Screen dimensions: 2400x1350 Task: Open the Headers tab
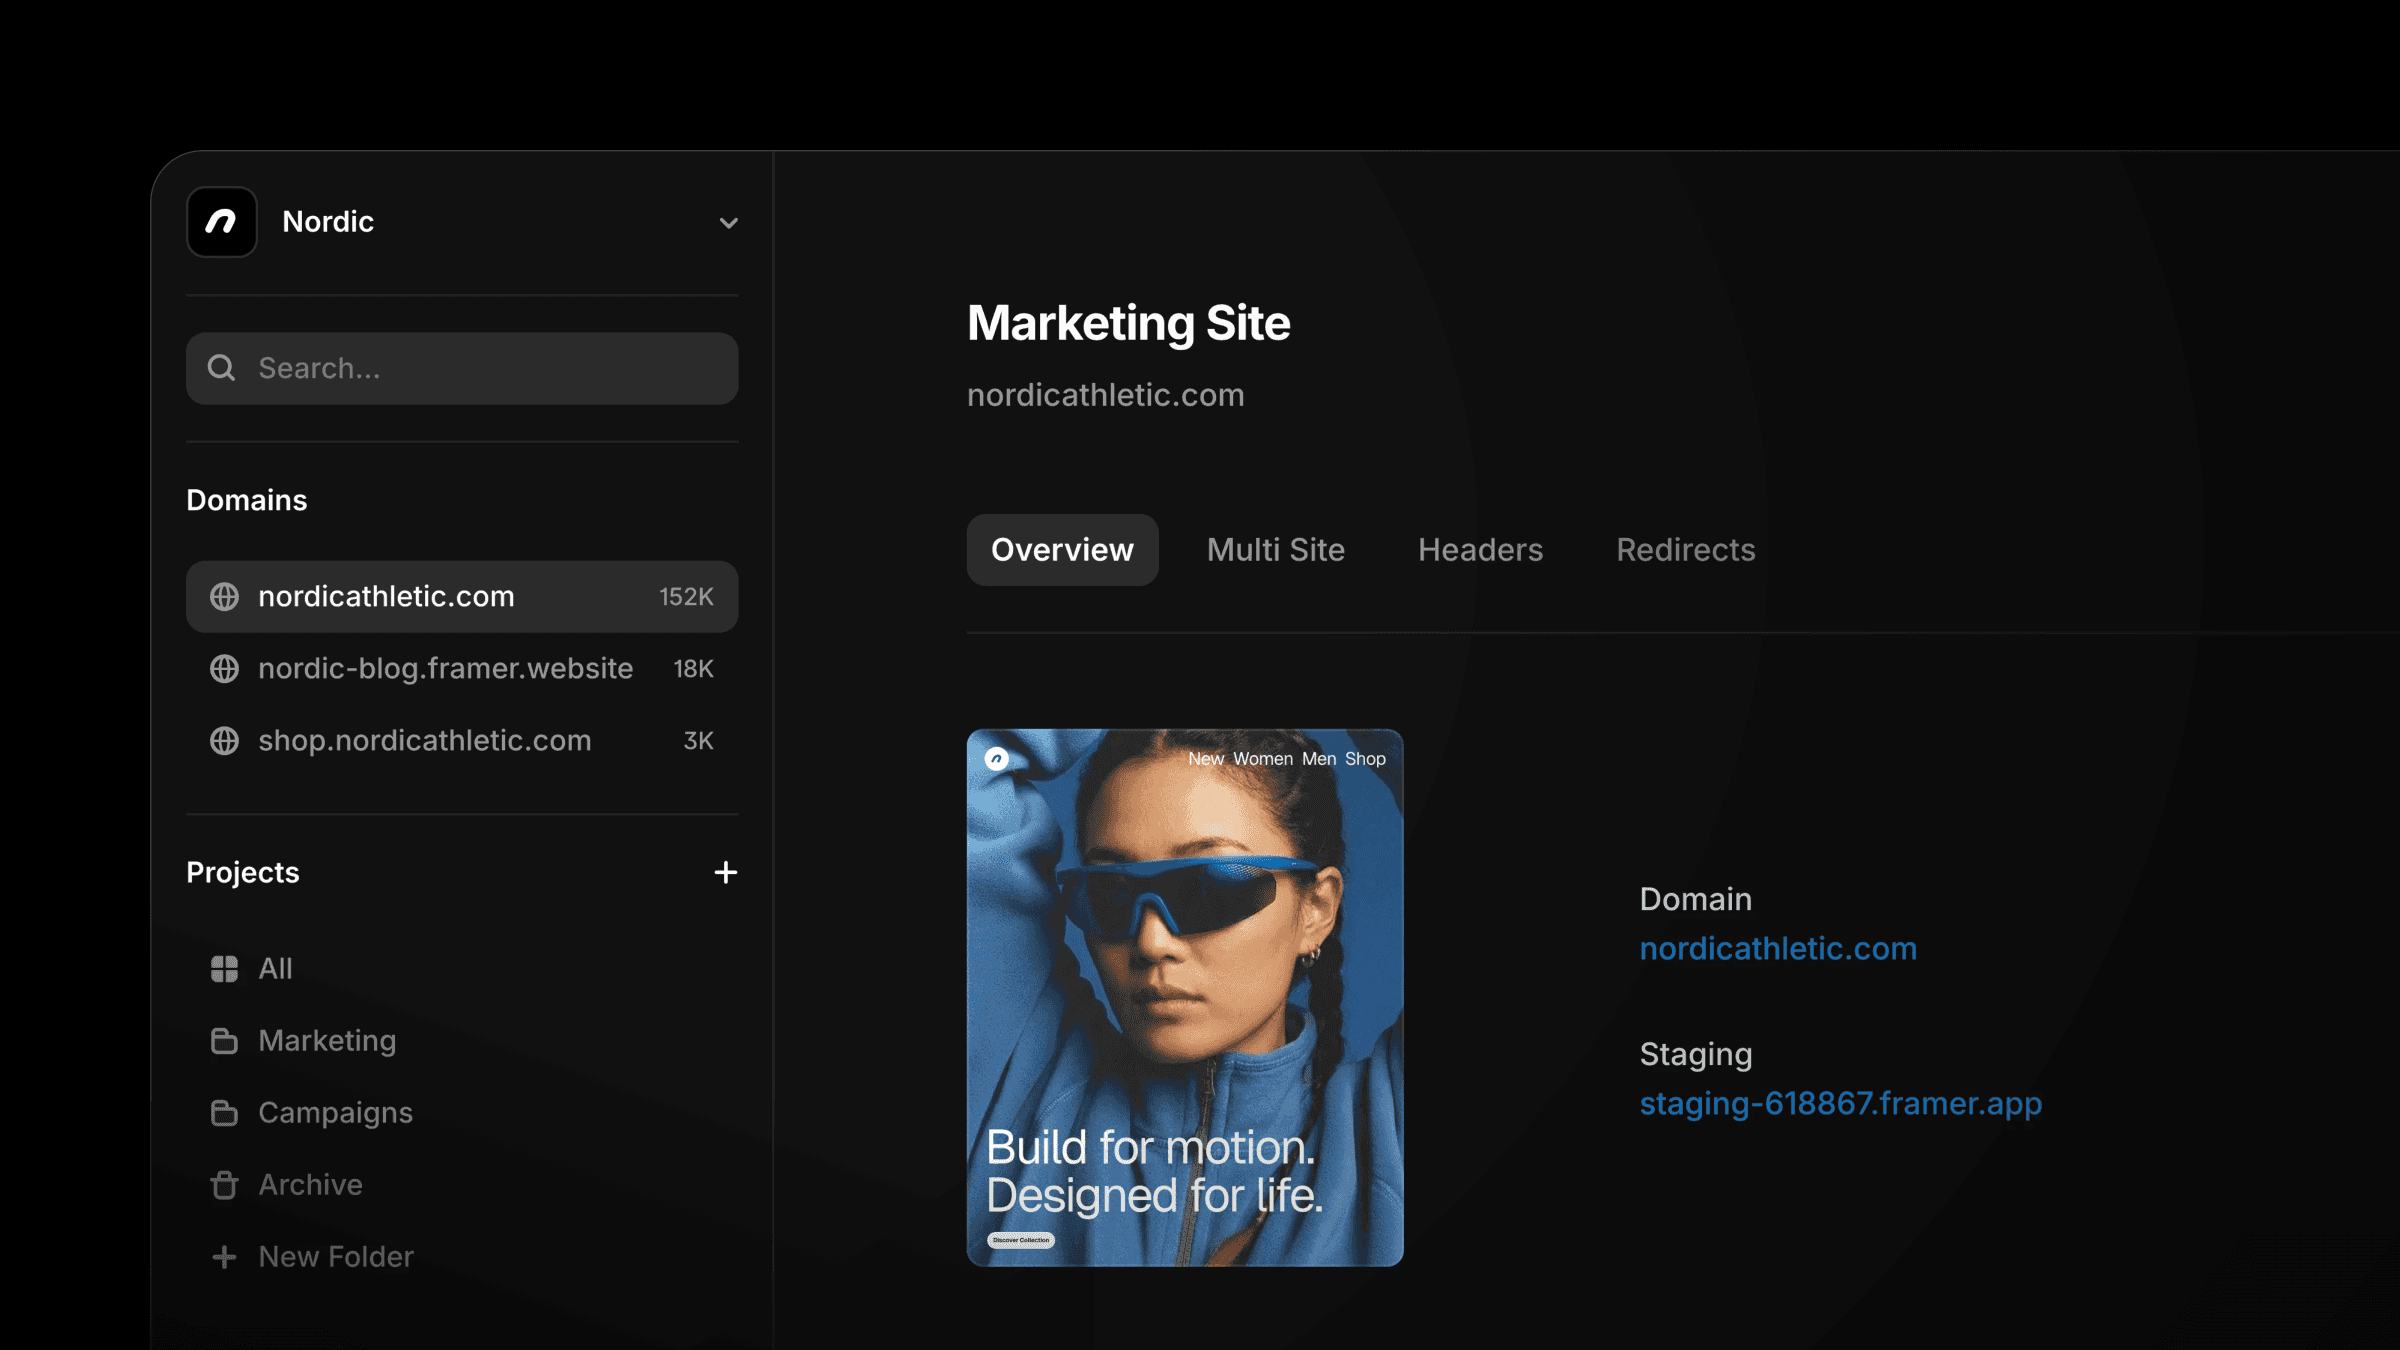[1480, 549]
